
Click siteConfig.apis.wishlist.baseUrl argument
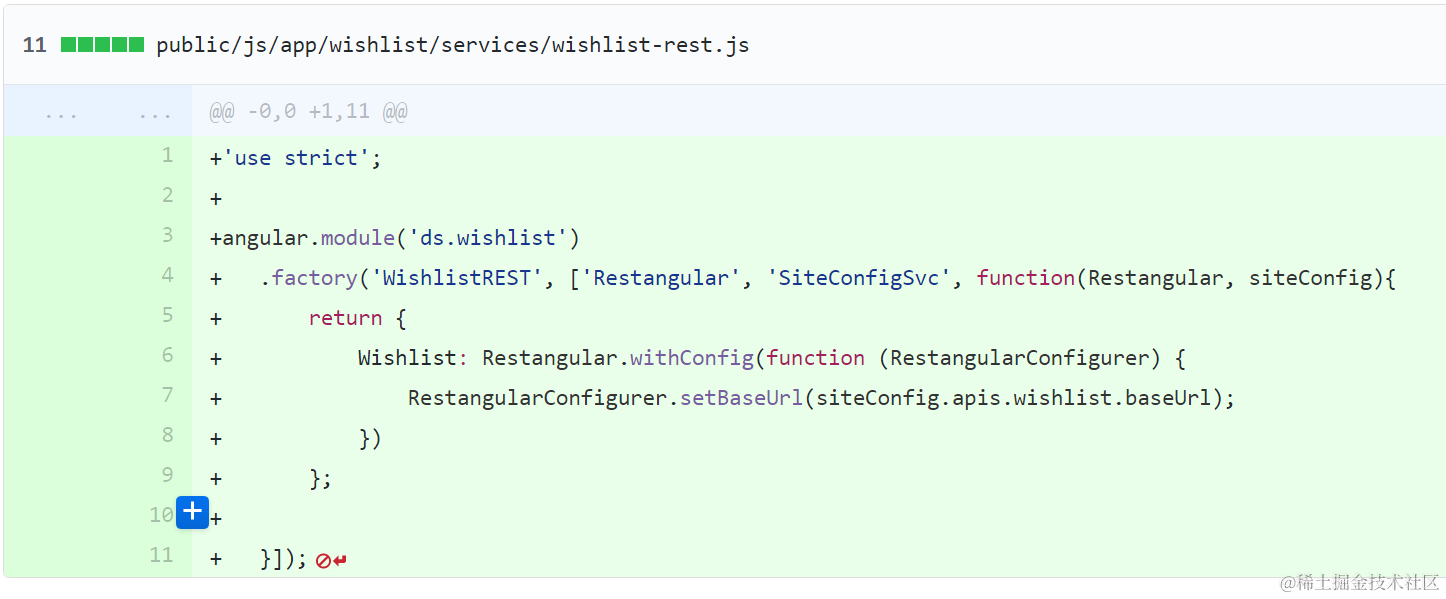tap(1014, 398)
